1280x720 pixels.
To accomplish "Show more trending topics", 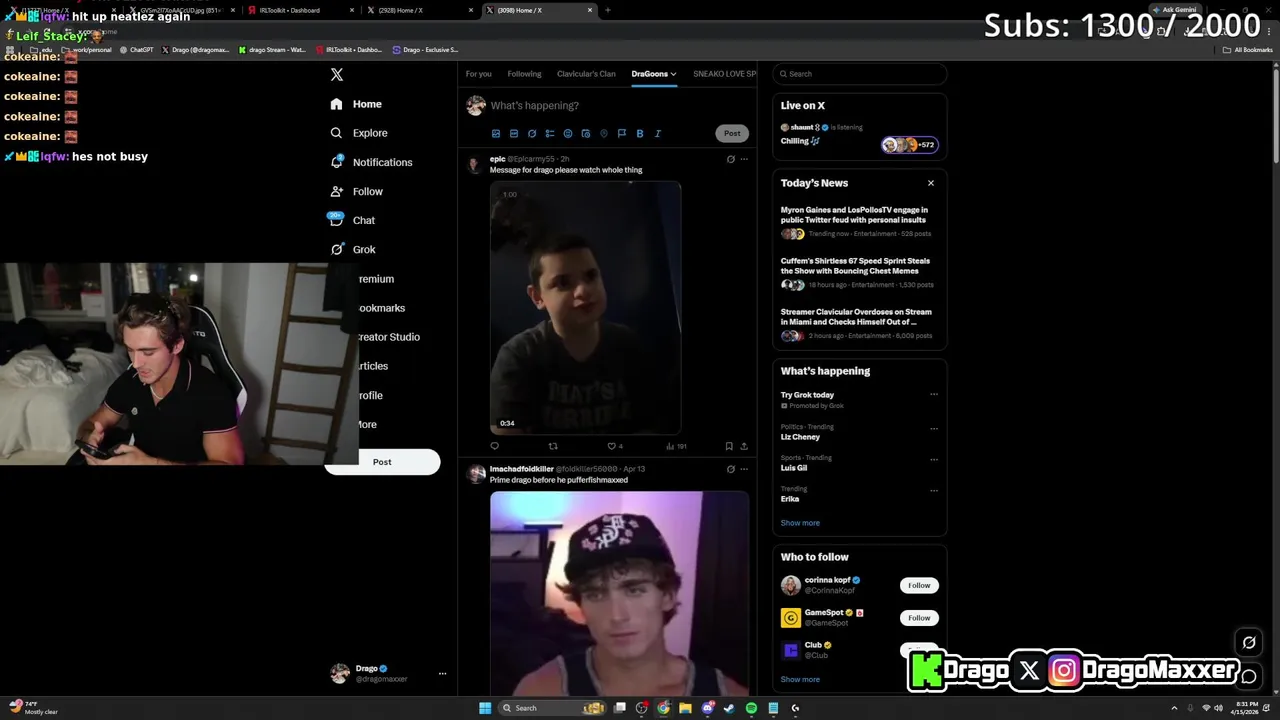I will 800,523.
